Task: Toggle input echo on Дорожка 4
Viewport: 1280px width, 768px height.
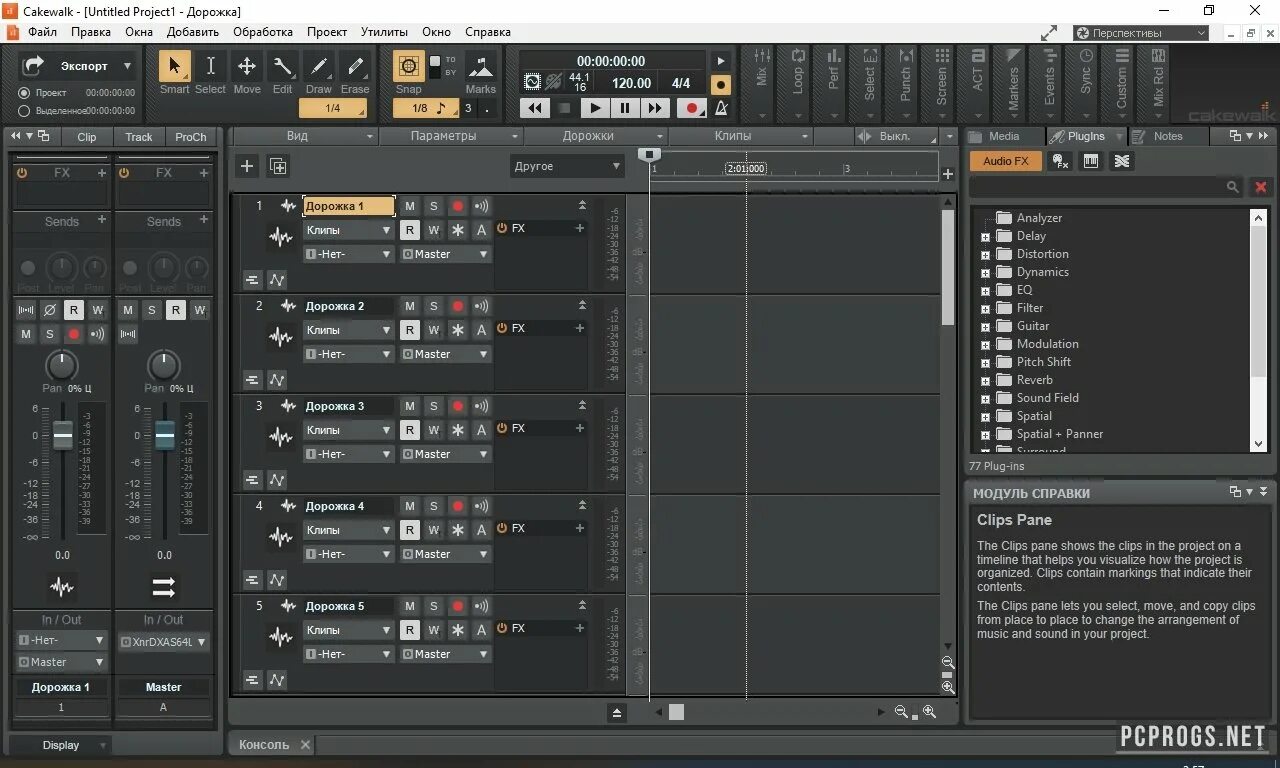Action: [481, 506]
